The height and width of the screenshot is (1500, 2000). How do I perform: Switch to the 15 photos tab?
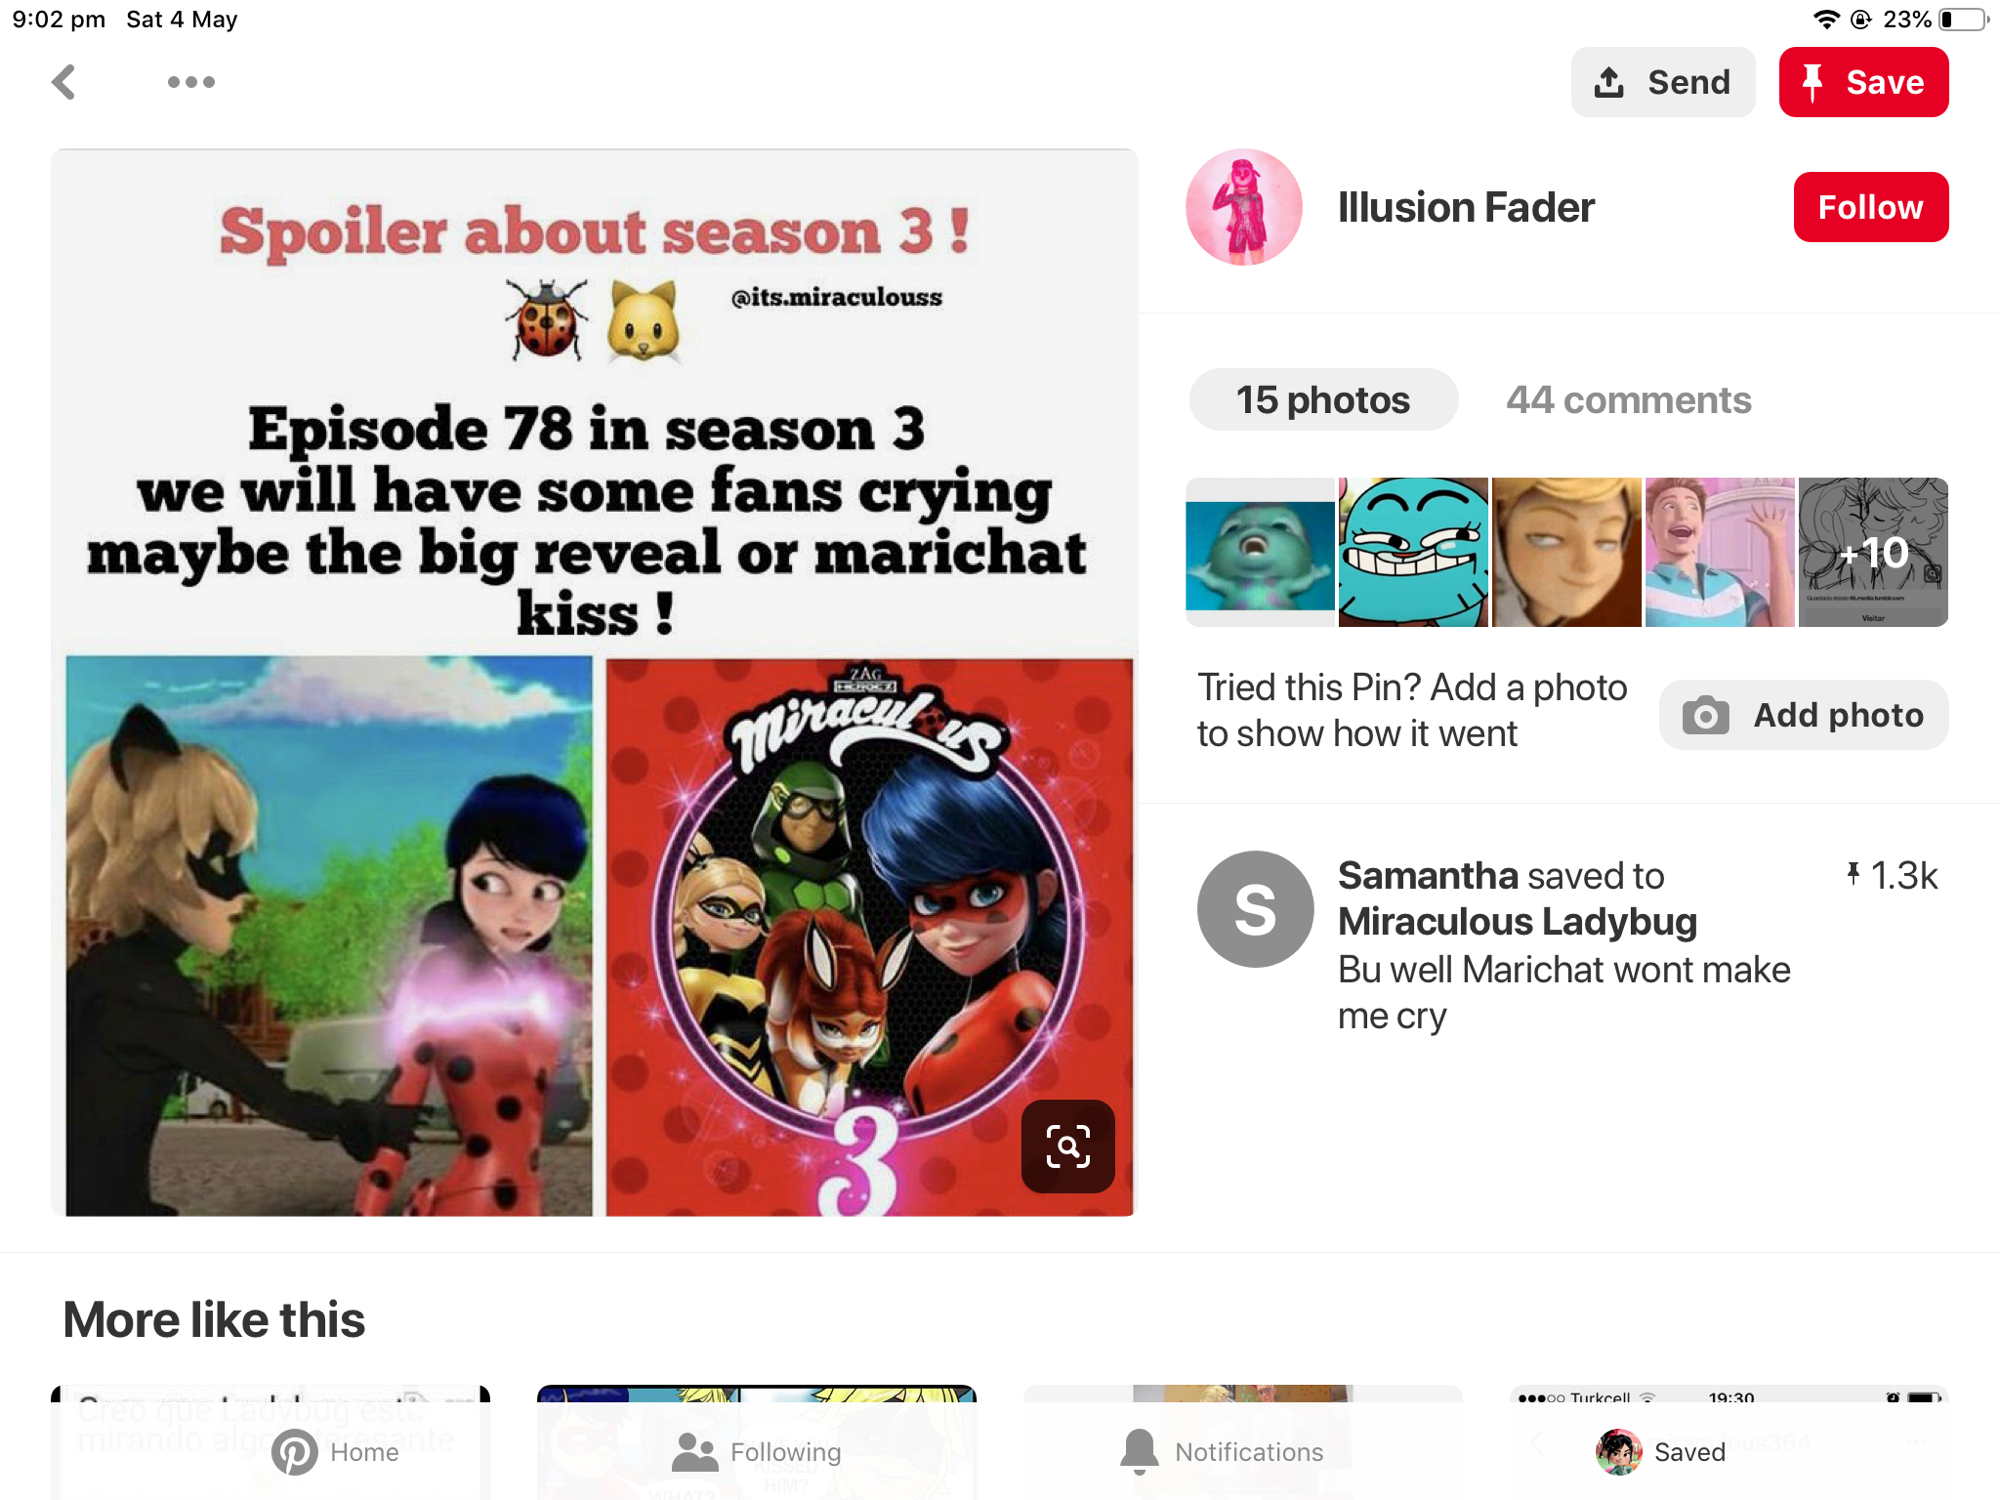1323,400
